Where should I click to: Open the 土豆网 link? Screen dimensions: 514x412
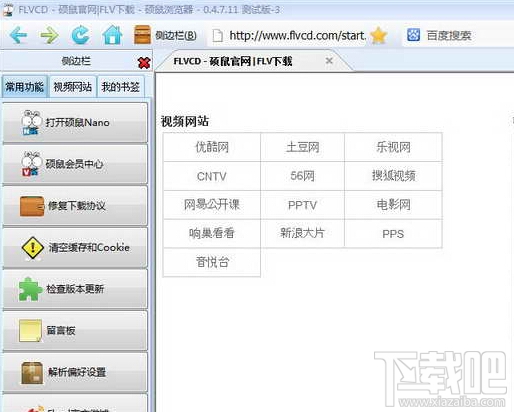302,147
